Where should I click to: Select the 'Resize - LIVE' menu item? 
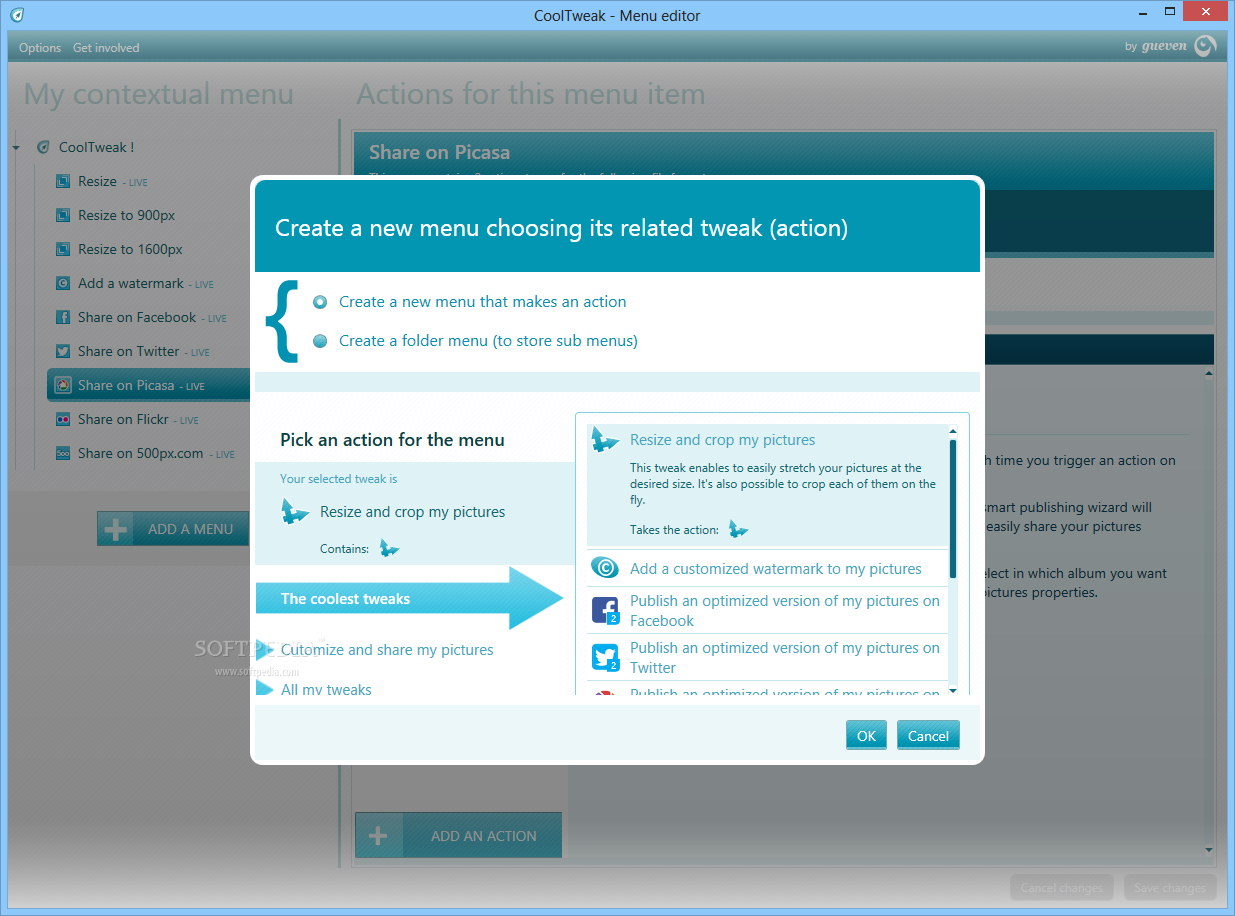point(113,181)
